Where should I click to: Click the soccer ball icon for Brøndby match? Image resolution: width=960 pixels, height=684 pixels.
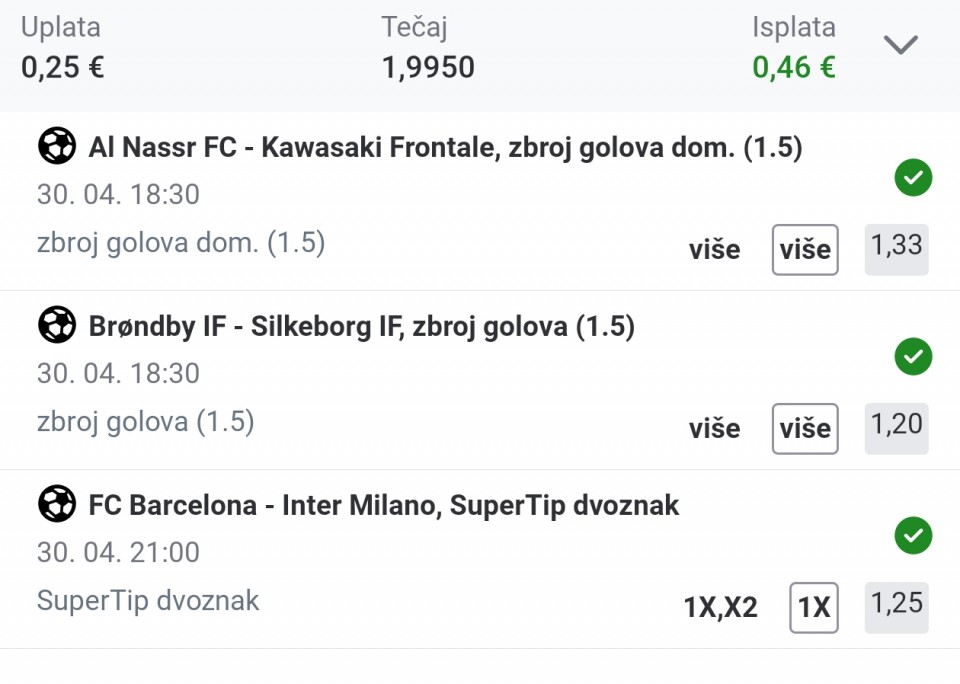click(57, 325)
